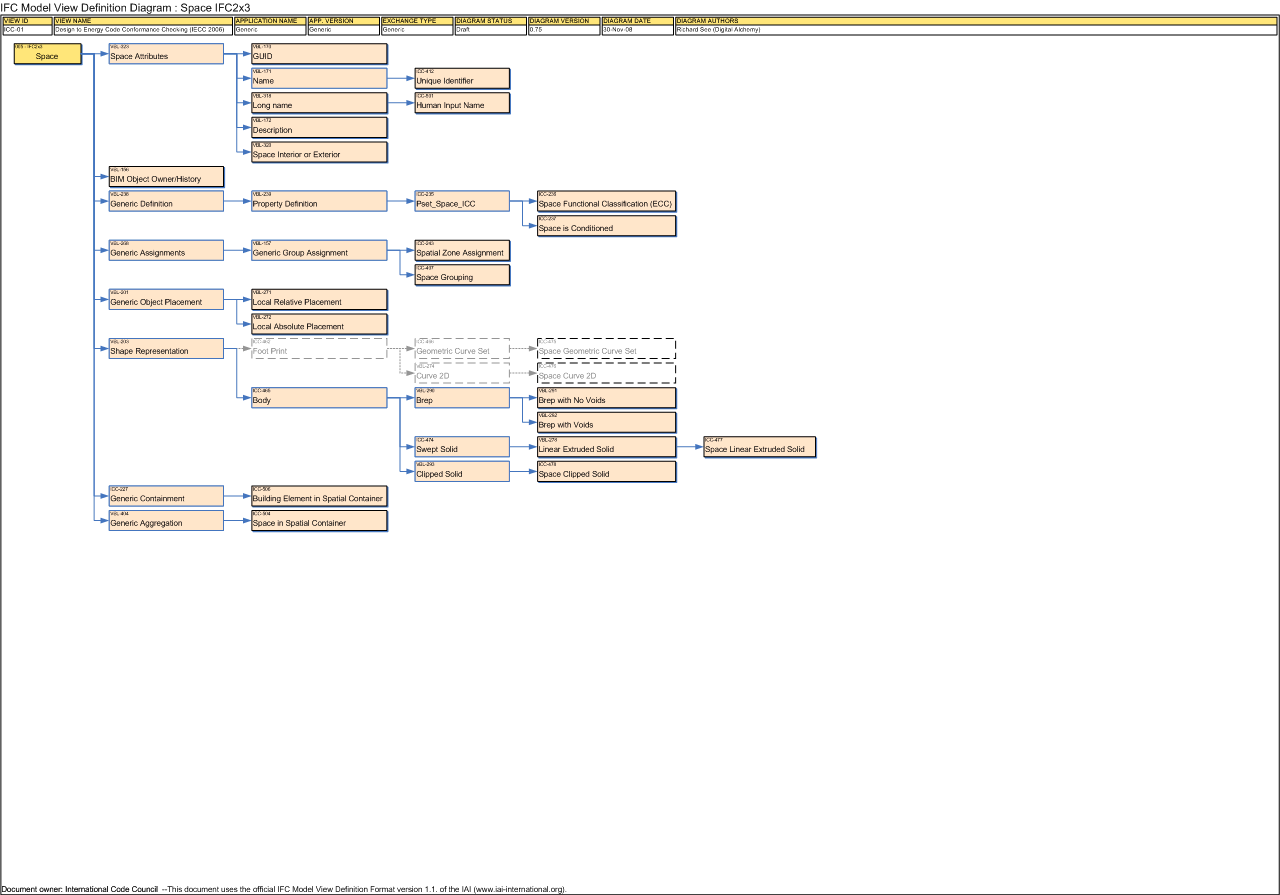Click the APPLICATION NAME header
1280x895 pixels.
coord(269,20)
